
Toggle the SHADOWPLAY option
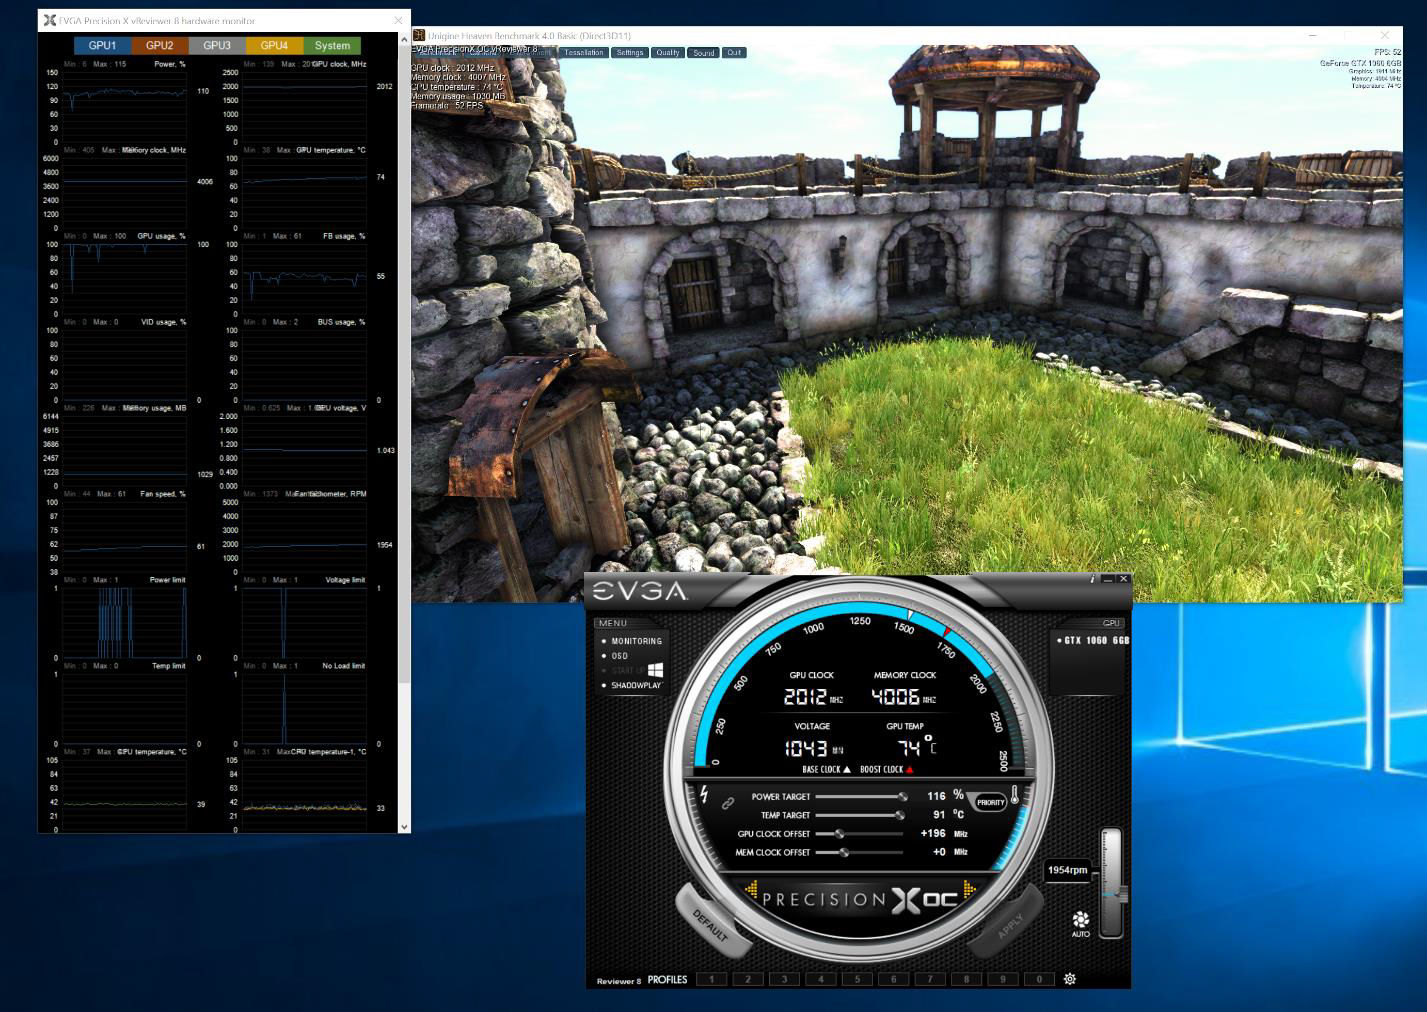637,685
